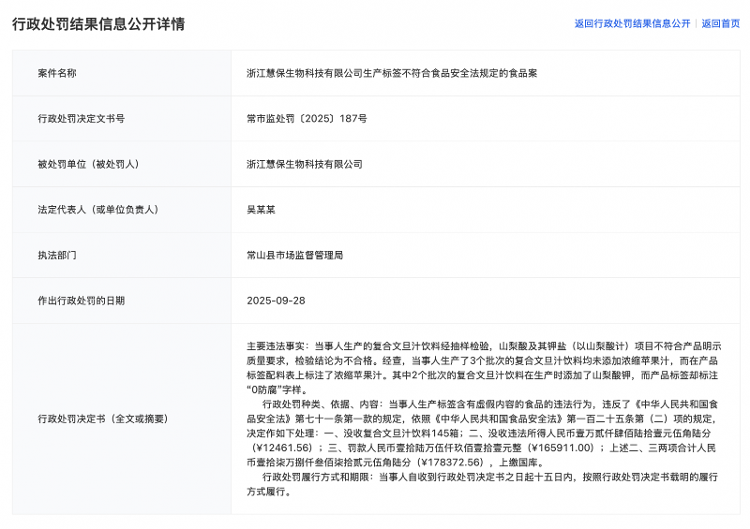Screen dimensions: 750x529
Task: Click the paragraph starting 行政处罚种类、依据、内容
Action: [483, 433]
